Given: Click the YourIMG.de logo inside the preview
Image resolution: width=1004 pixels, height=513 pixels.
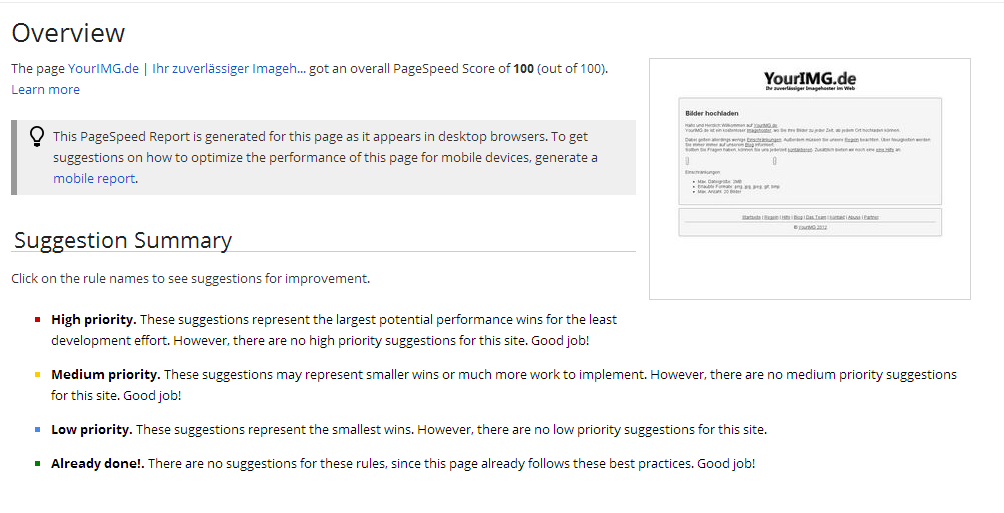Looking at the screenshot, I should coord(810,80).
